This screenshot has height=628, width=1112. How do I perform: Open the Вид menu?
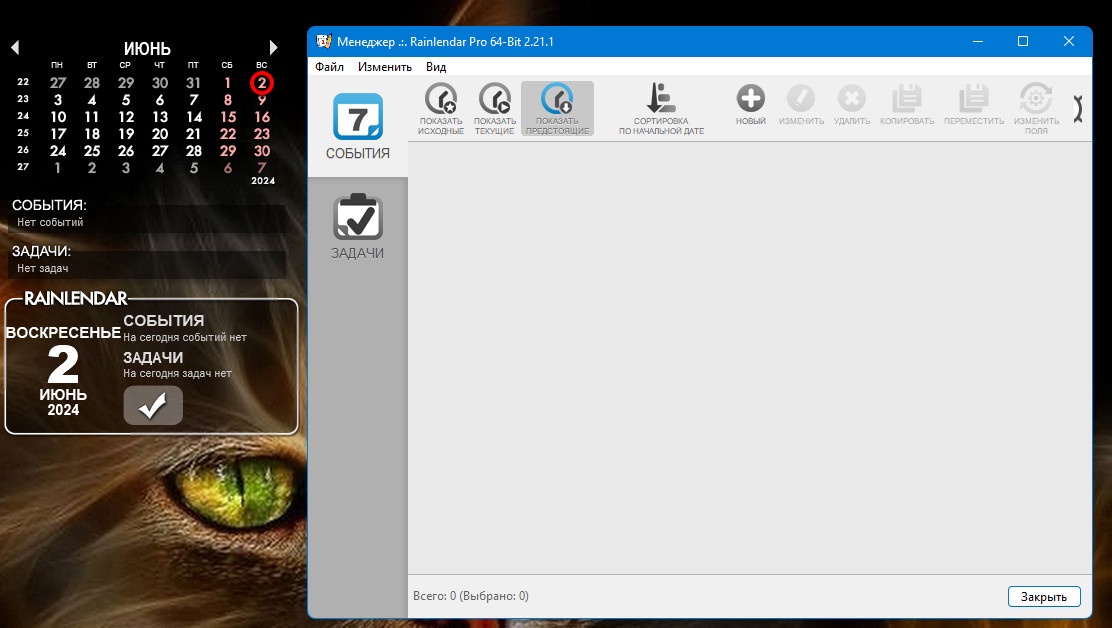point(435,67)
